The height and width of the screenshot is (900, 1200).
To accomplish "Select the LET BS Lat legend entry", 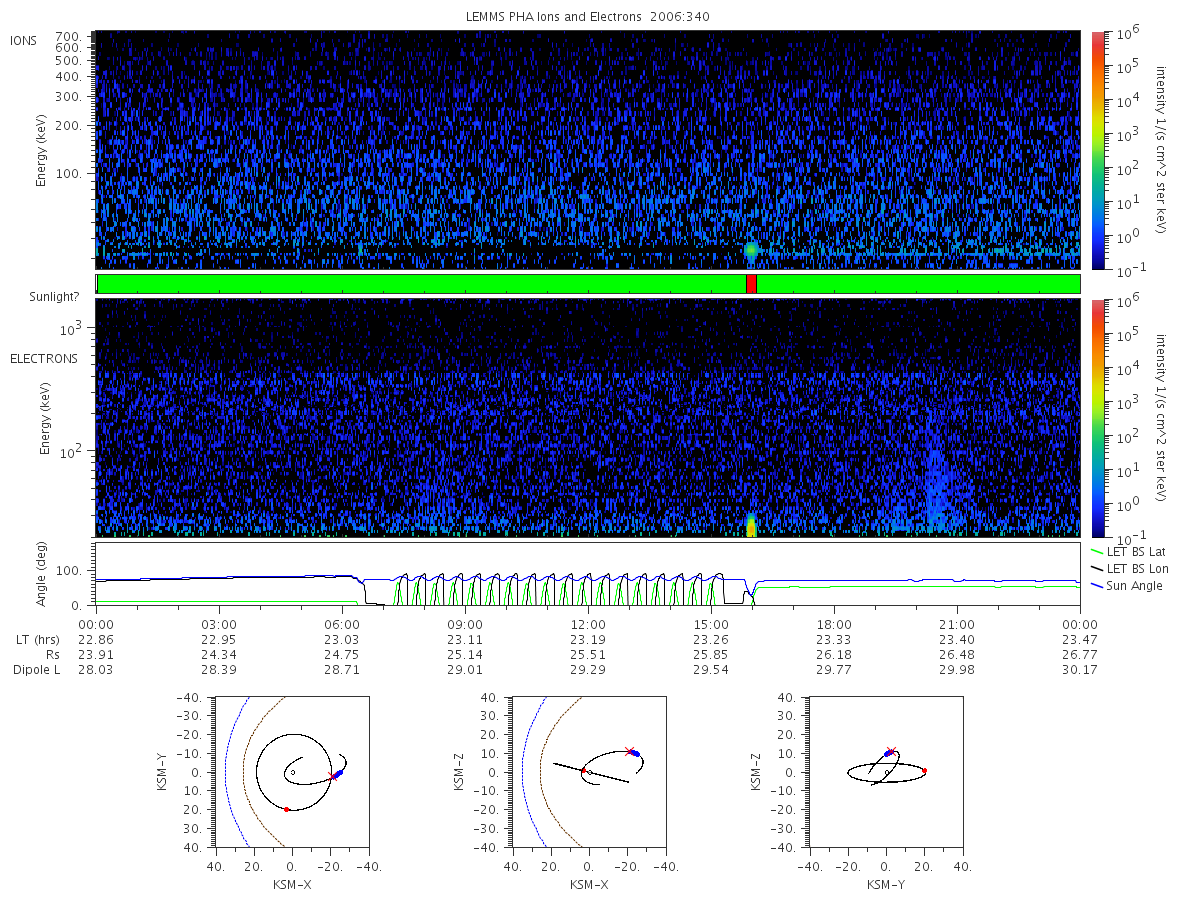I will click(x=1129, y=552).
